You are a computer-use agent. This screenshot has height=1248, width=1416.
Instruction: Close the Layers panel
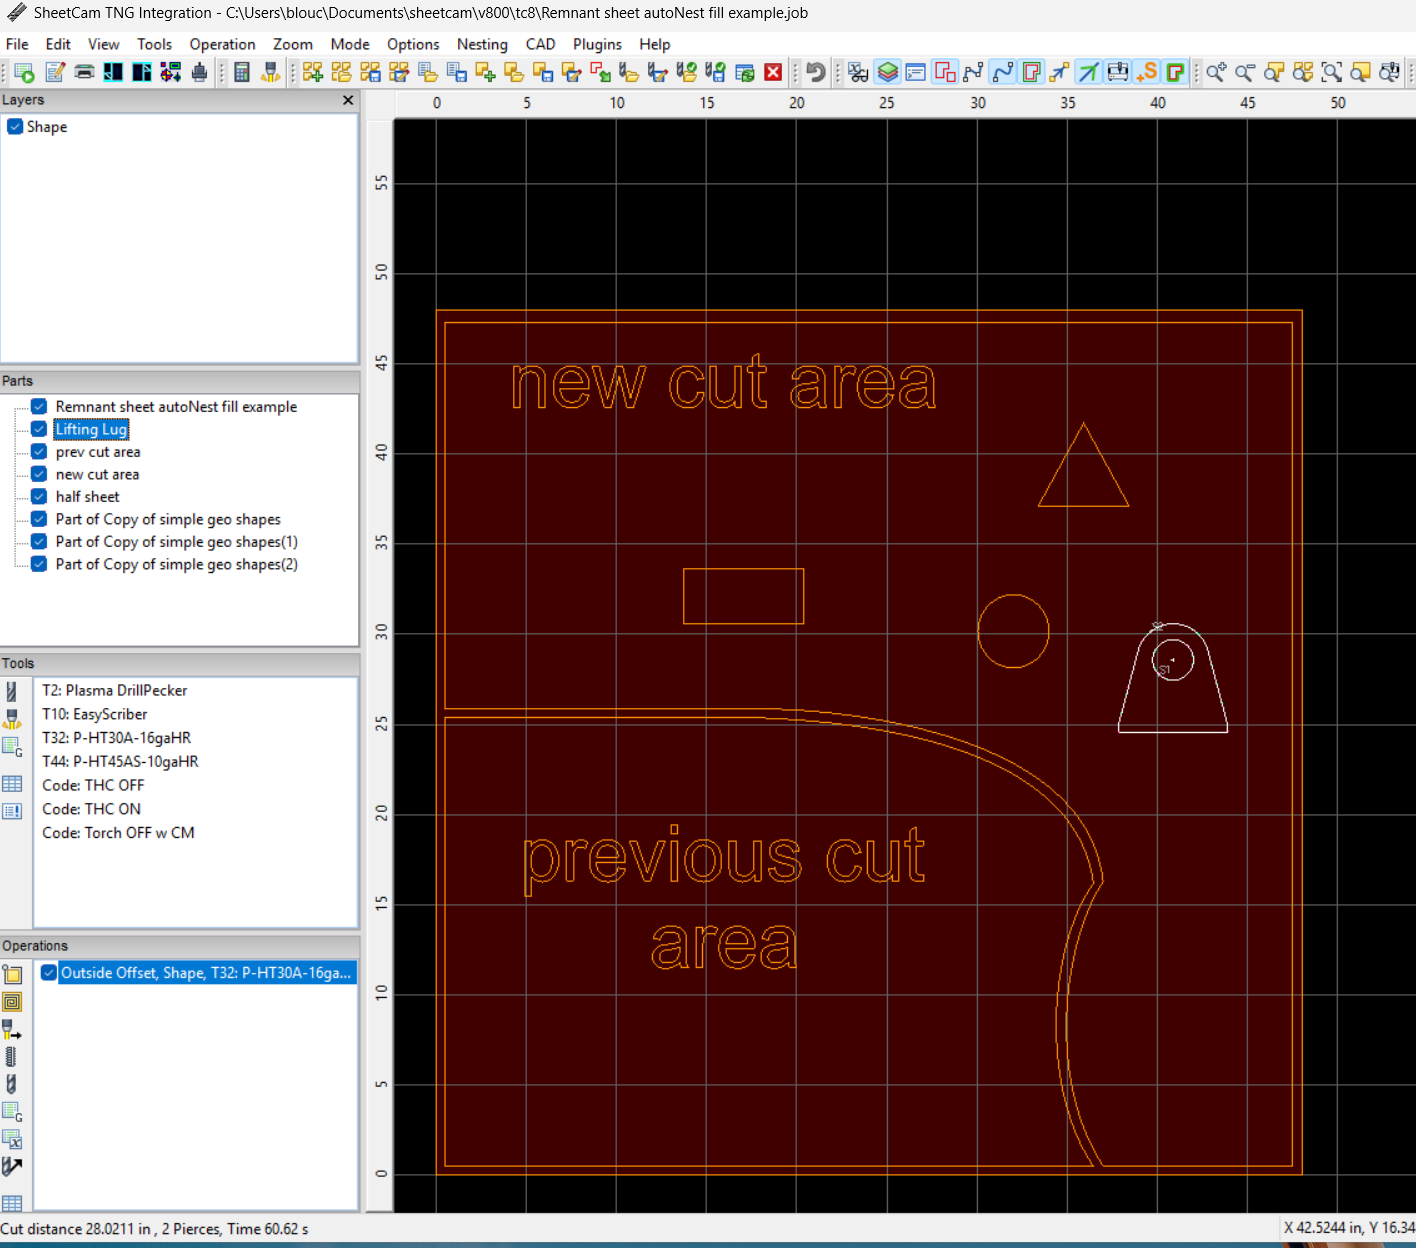[x=348, y=100]
